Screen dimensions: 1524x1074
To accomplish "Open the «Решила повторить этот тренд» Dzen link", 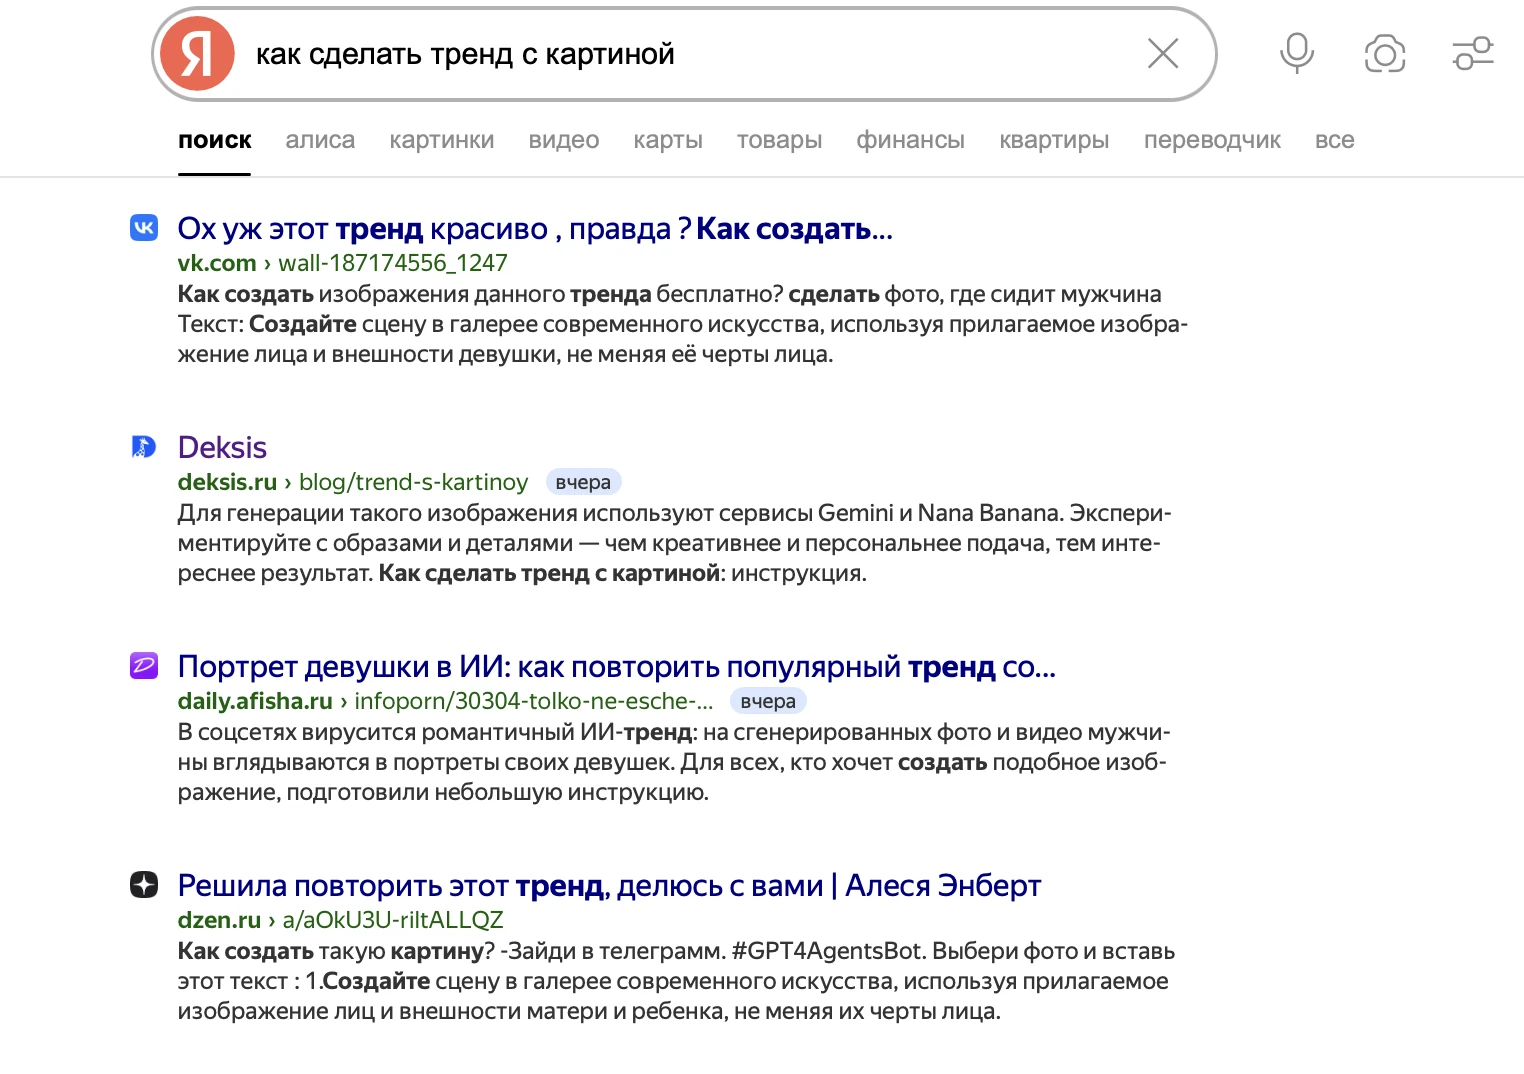I will 608,886.
